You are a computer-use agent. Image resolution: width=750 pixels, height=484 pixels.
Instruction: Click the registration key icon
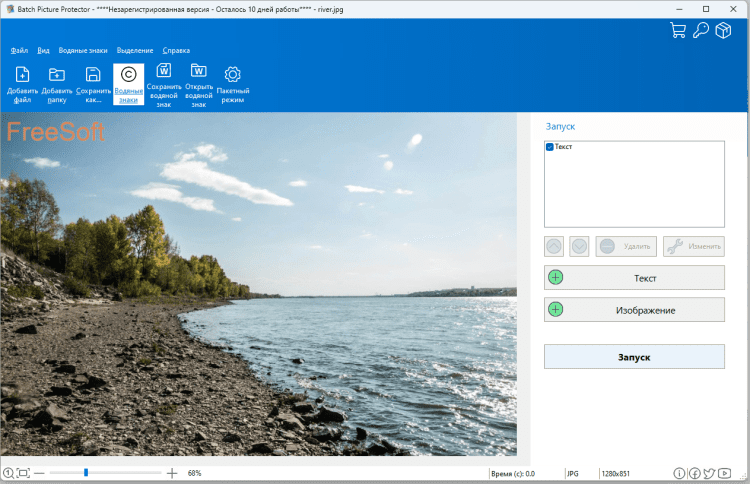coord(701,30)
